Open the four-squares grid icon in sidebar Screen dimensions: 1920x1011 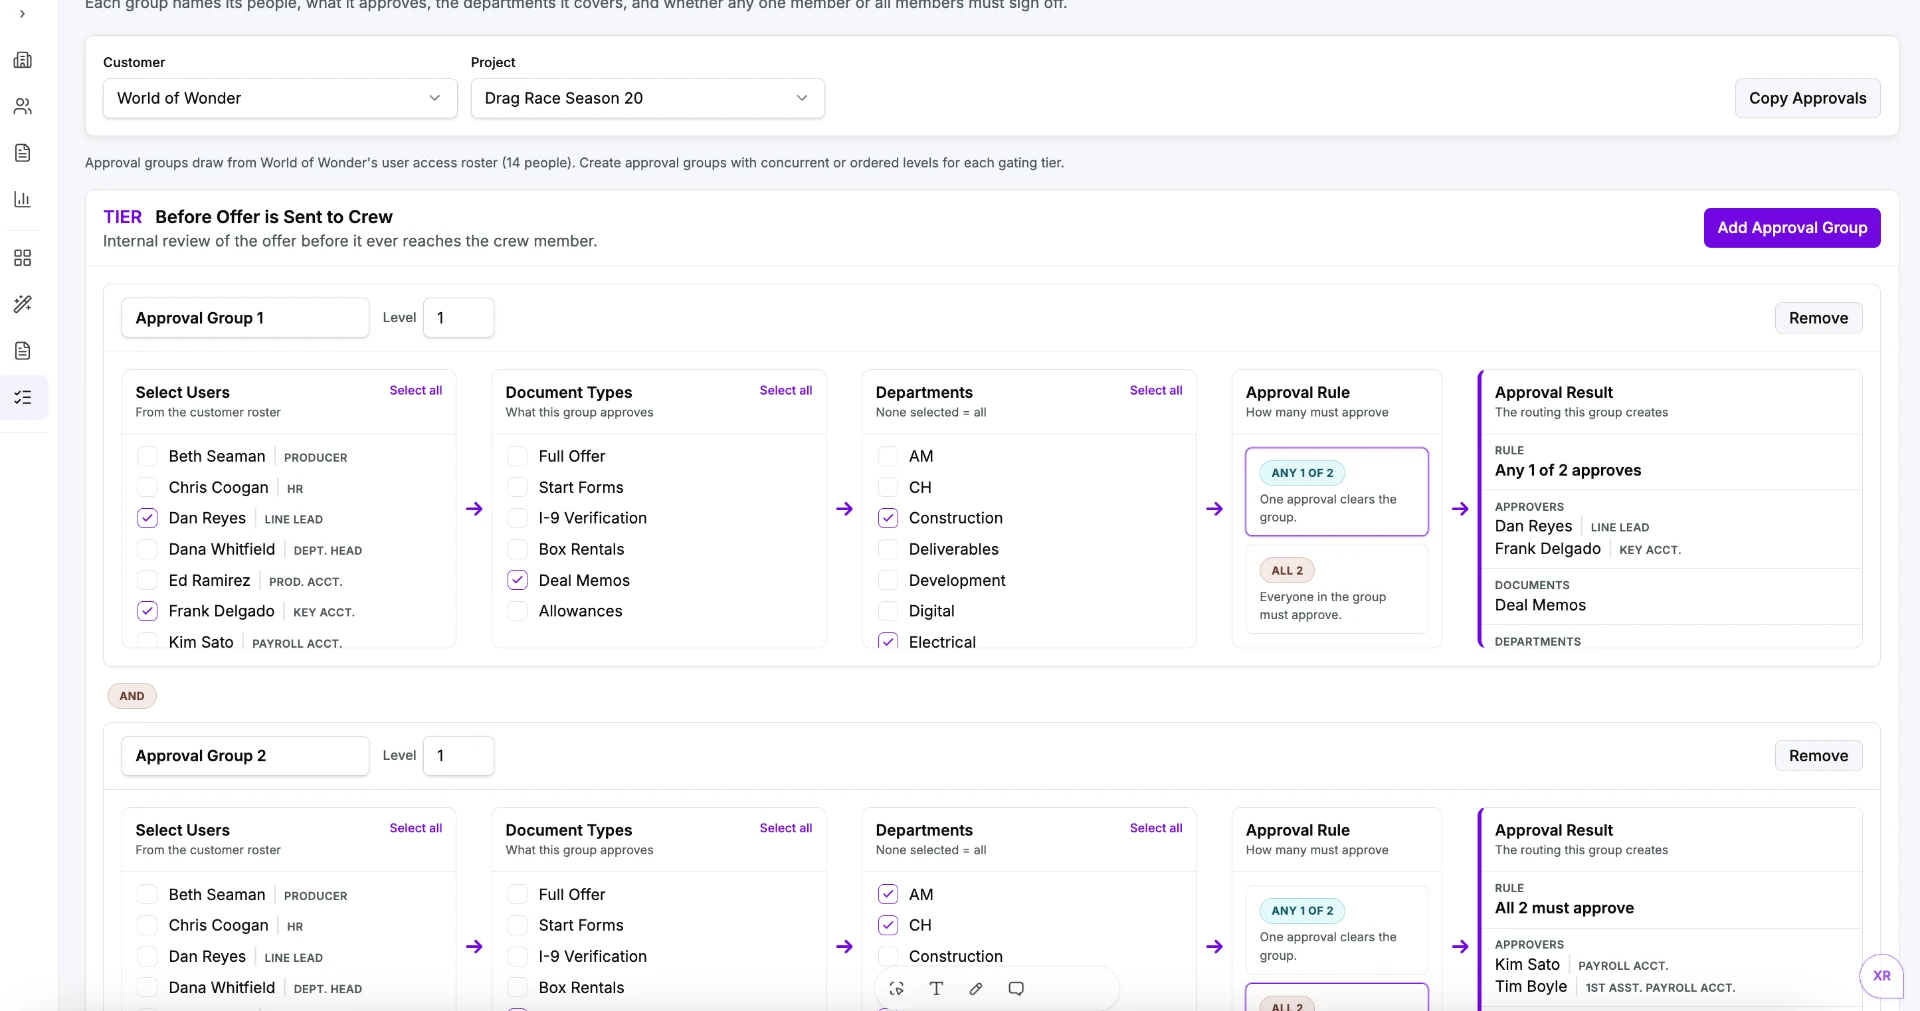(23, 258)
